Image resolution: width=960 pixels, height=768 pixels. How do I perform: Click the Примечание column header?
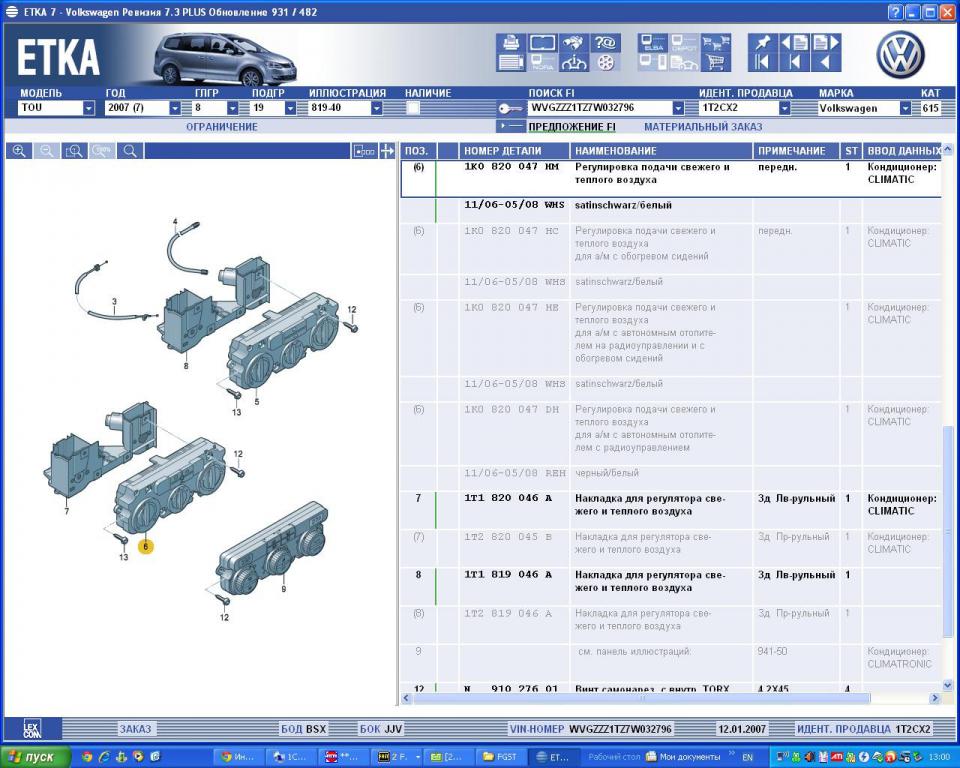(x=796, y=151)
